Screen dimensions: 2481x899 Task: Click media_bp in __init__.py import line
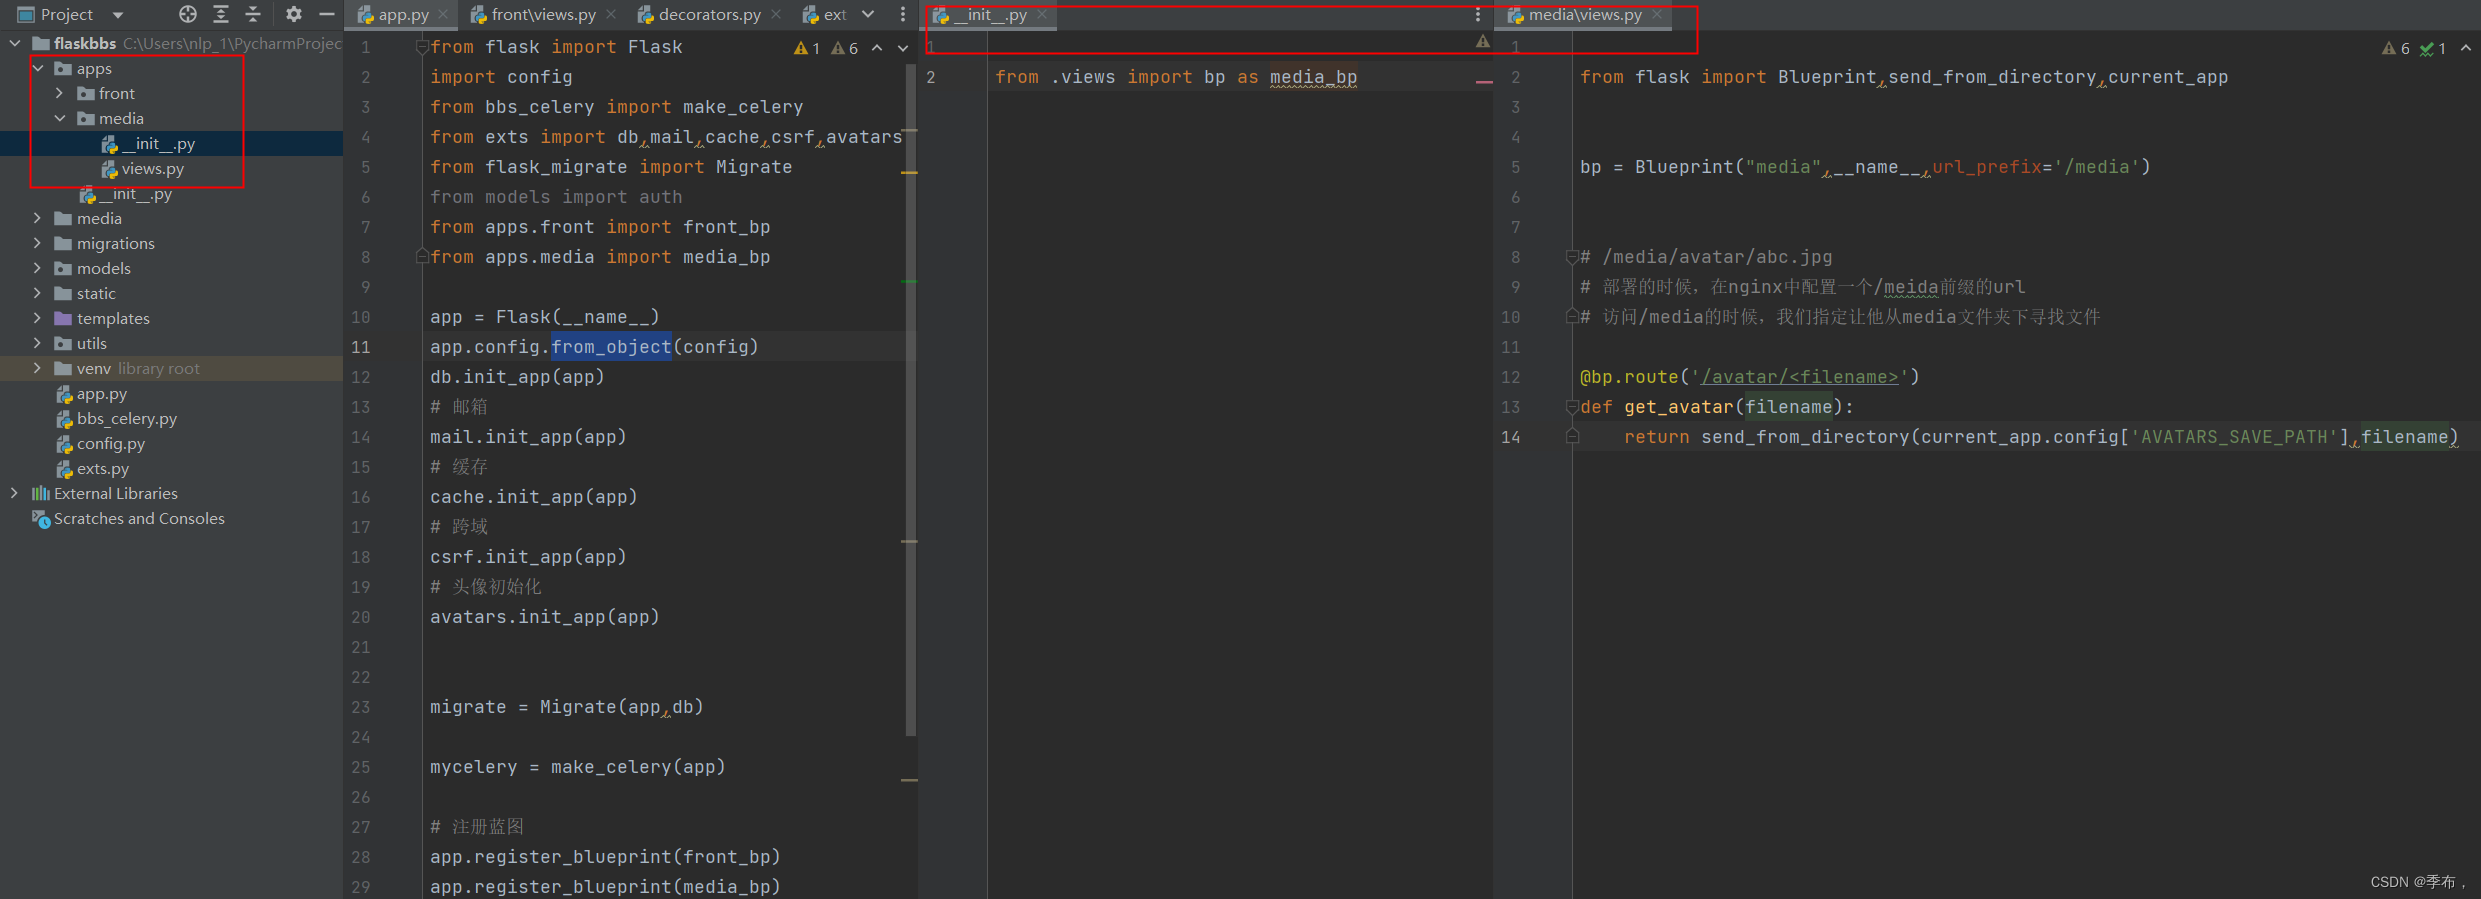1314,77
